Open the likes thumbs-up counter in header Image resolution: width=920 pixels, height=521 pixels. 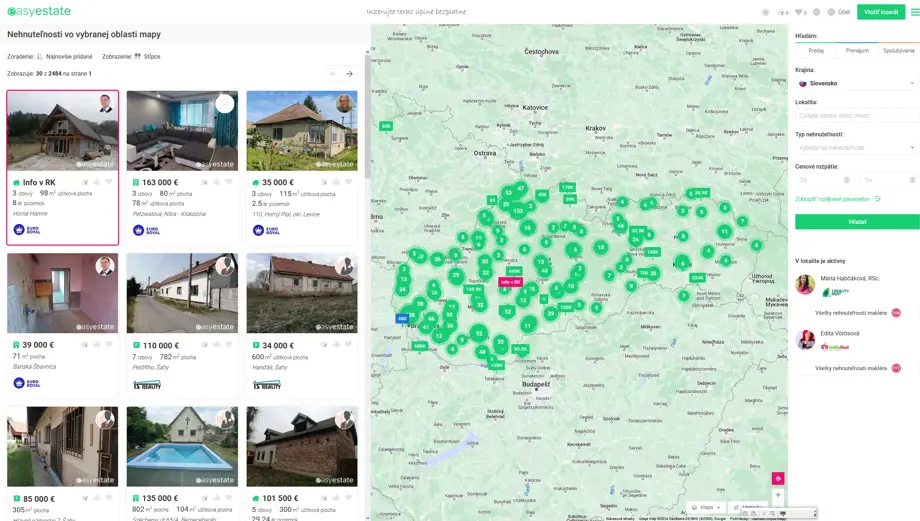pyautogui.click(x=783, y=12)
